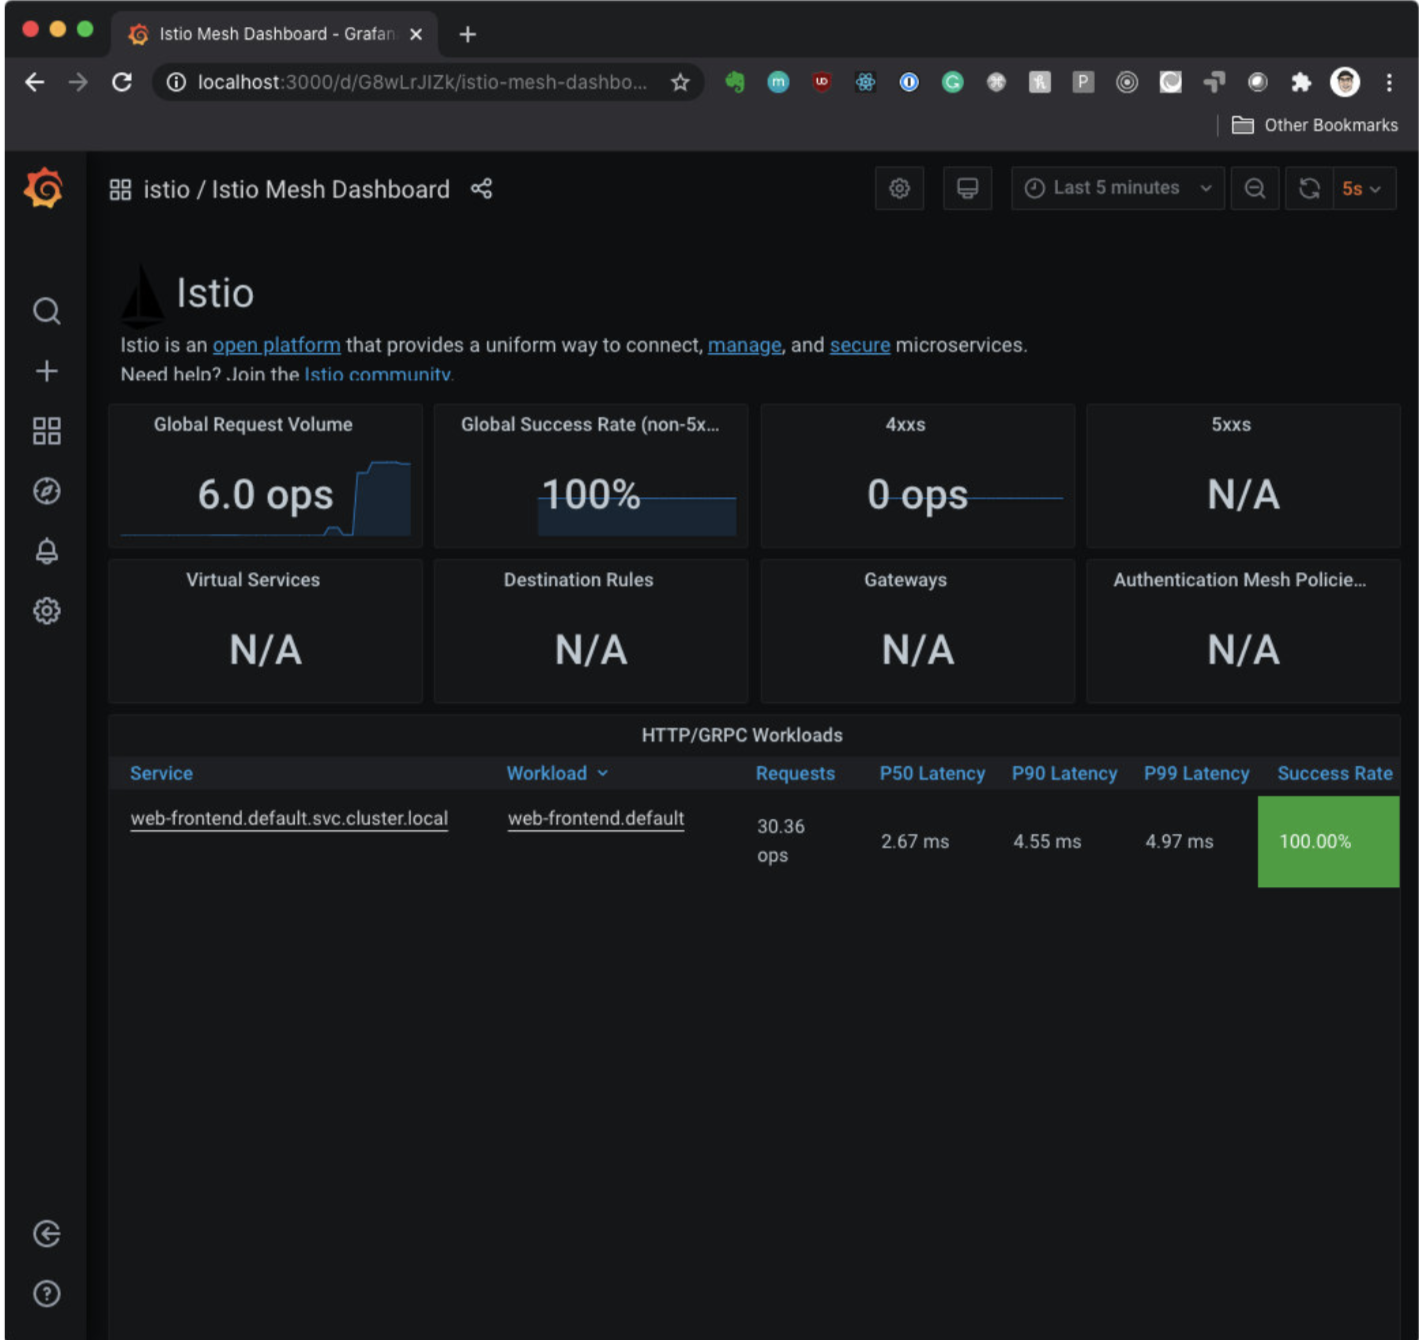Sort by the Success Rate column
The height and width of the screenshot is (1340, 1428).
pyautogui.click(x=1335, y=773)
